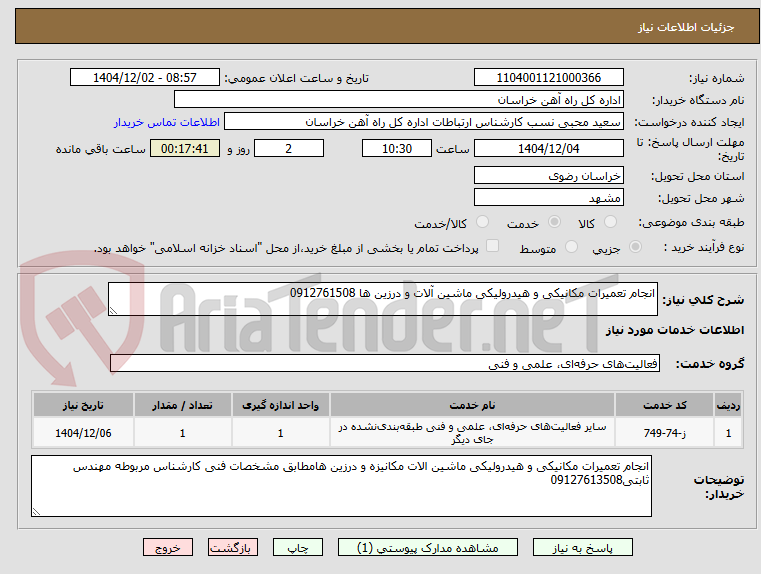Click the date cell 1404/12/06
The width and height of the screenshot is (761, 574).
point(83,433)
